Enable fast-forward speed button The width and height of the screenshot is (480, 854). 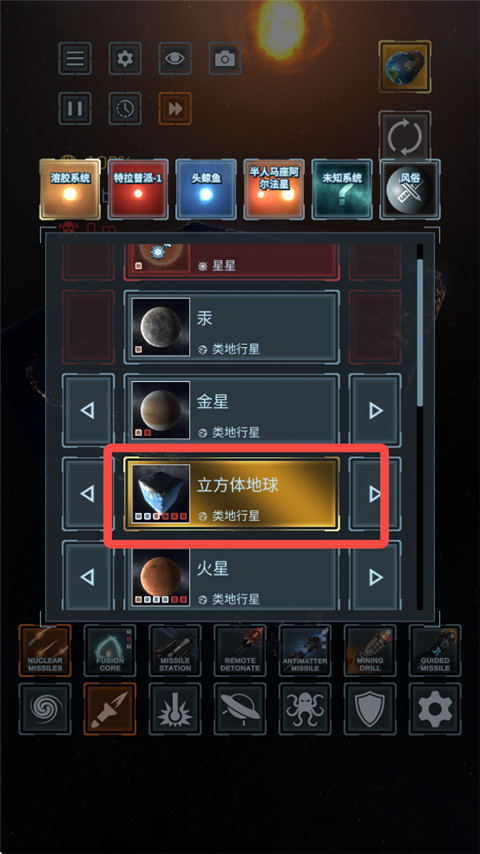[175, 108]
